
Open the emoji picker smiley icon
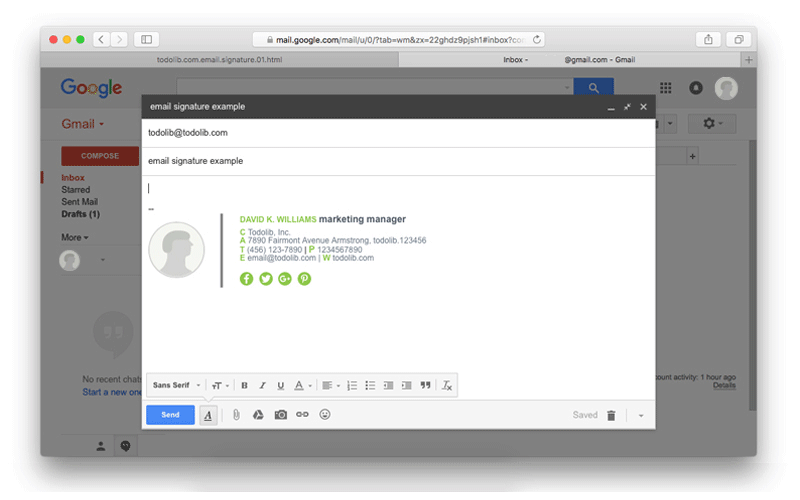point(325,414)
